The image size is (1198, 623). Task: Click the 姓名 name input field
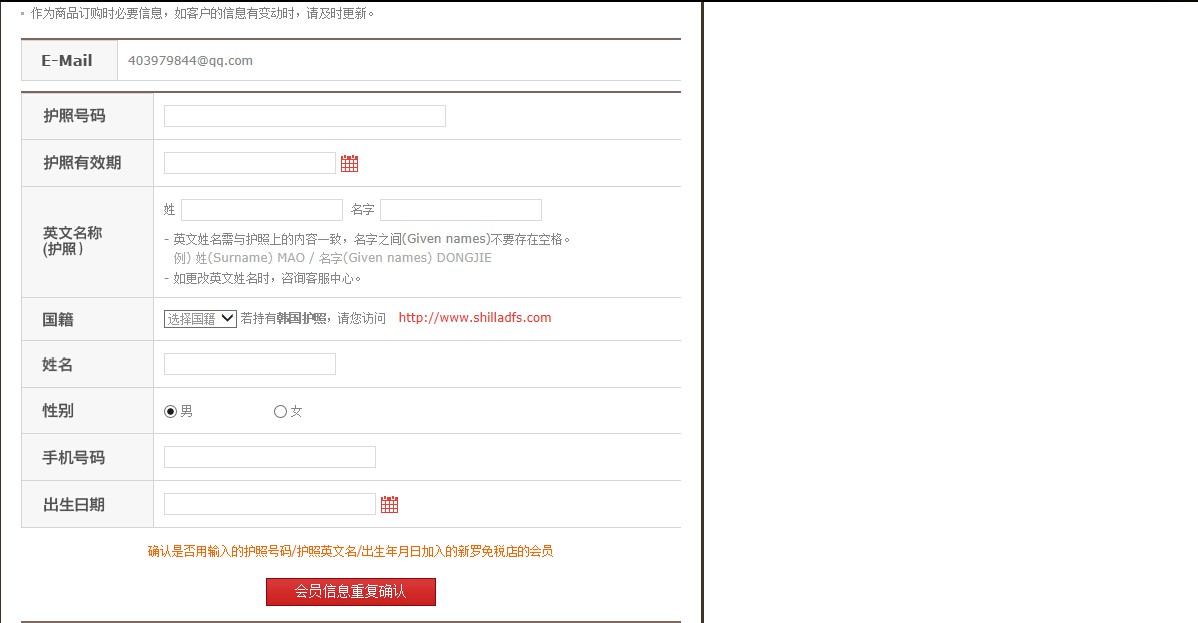[249, 363]
